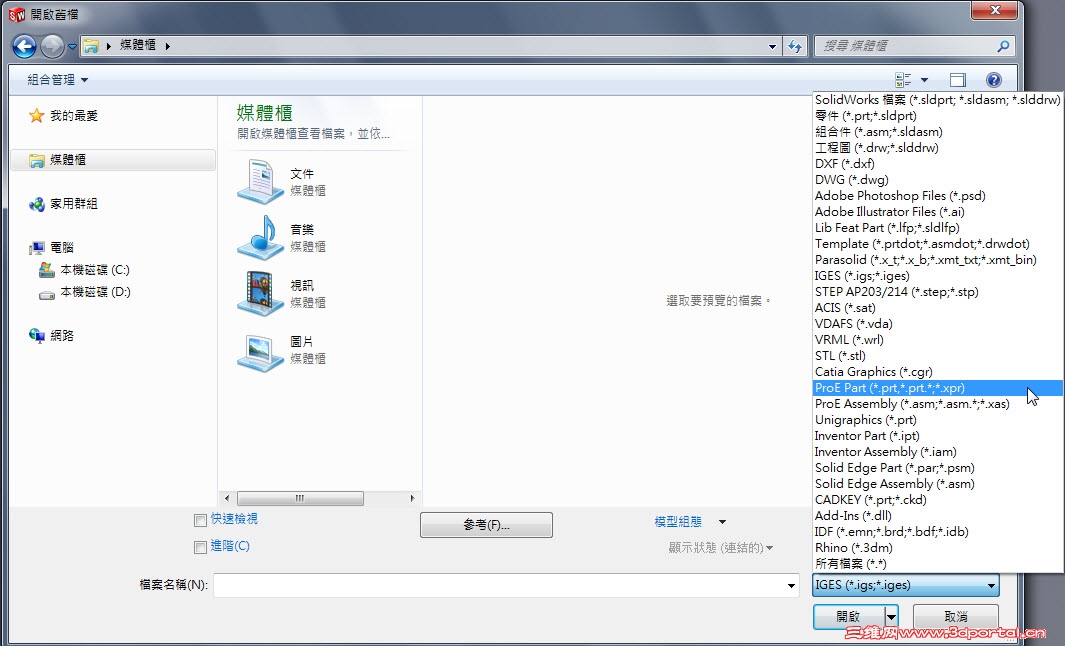The image size is (1065, 646).
Task: Click the search magnifier icon
Action: (x=1003, y=46)
